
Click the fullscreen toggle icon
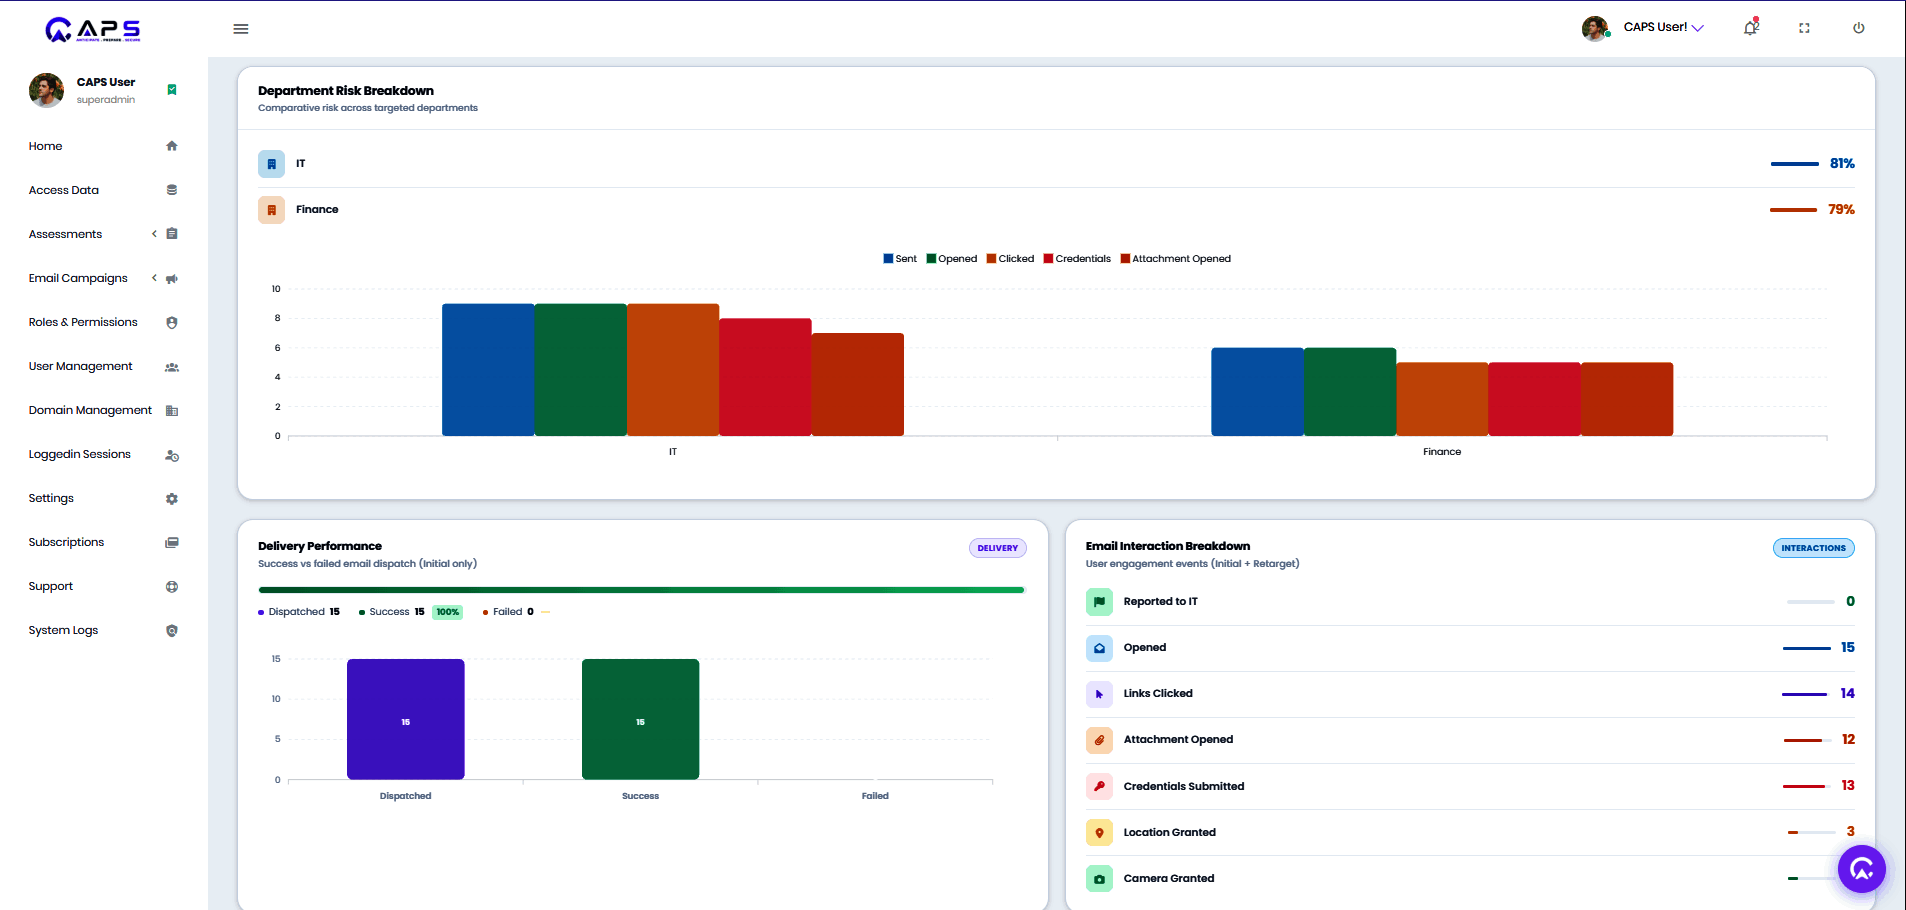[x=1804, y=28]
